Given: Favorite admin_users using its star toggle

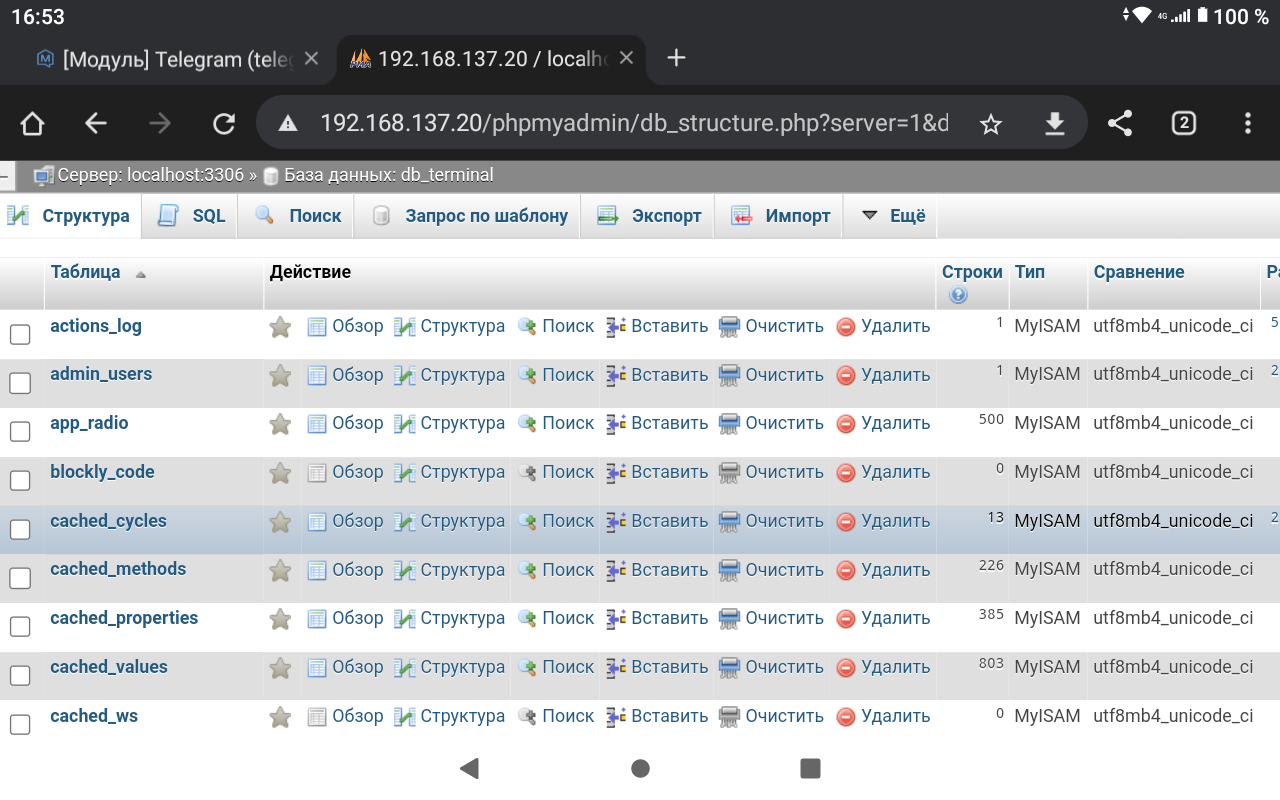Looking at the screenshot, I should click(x=279, y=374).
